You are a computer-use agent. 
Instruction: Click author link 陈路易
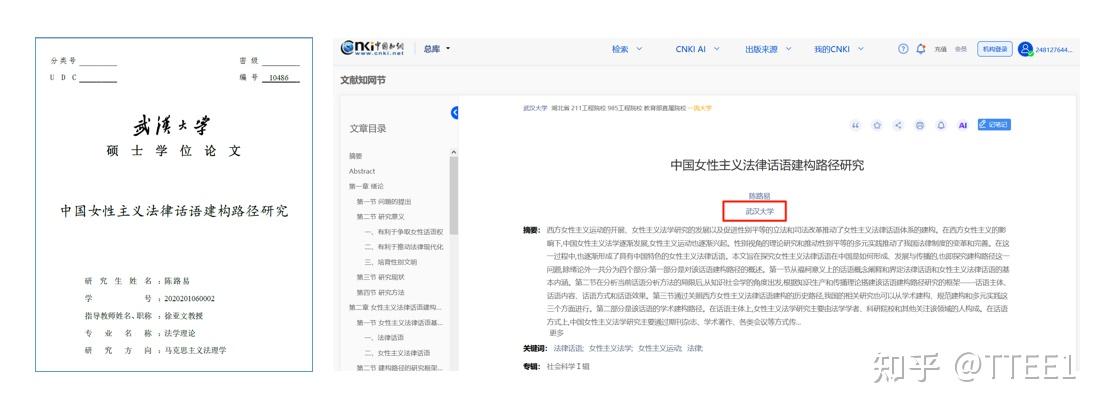click(759, 195)
